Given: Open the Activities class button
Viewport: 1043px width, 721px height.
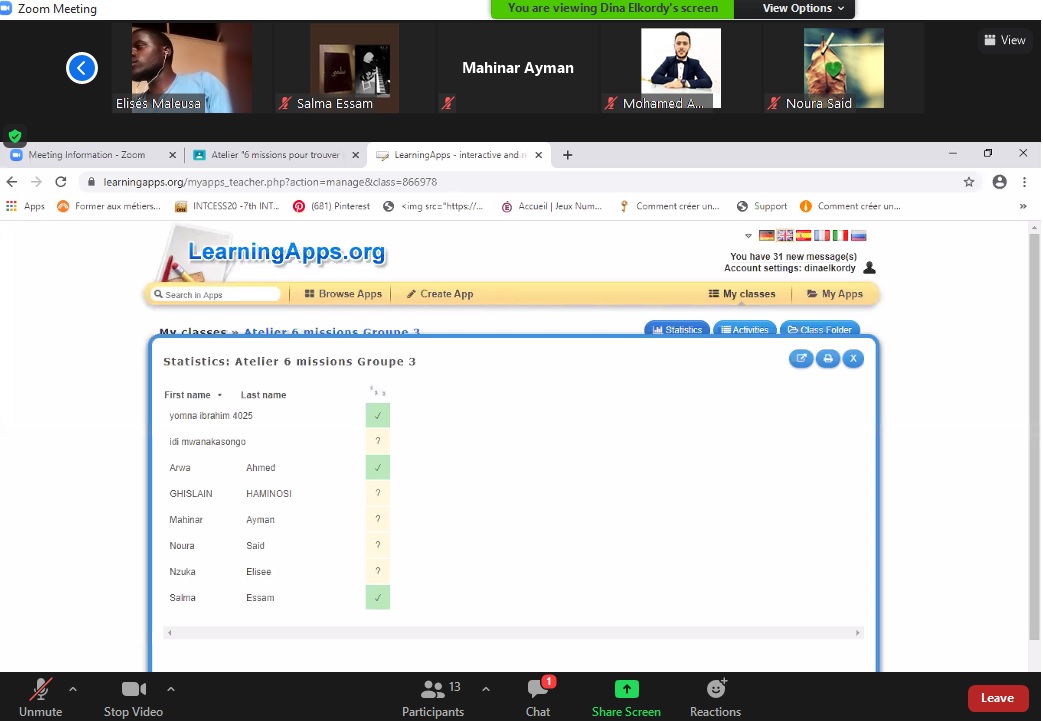Looking at the screenshot, I should pos(744,329).
